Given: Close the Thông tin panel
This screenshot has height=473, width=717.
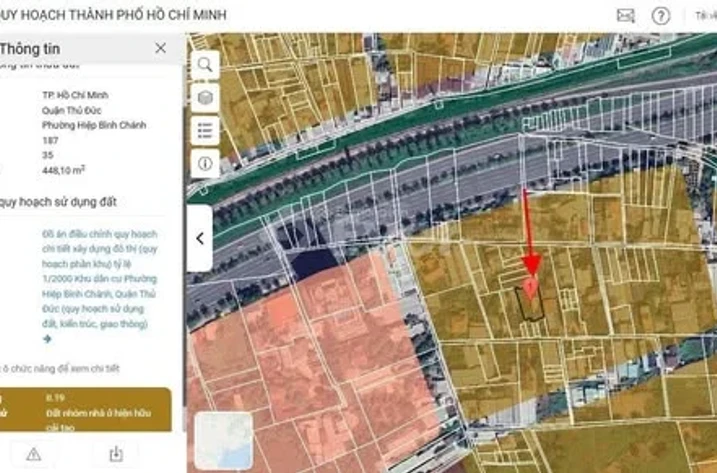Looking at the screenshot, I should [x=161, y=48].
